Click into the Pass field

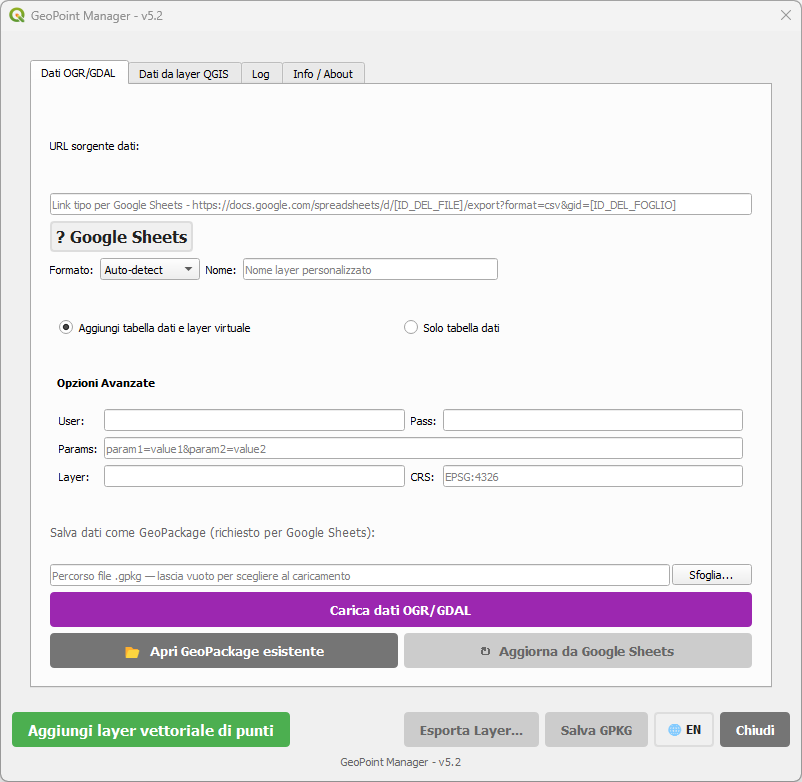(x=592, y=420)
